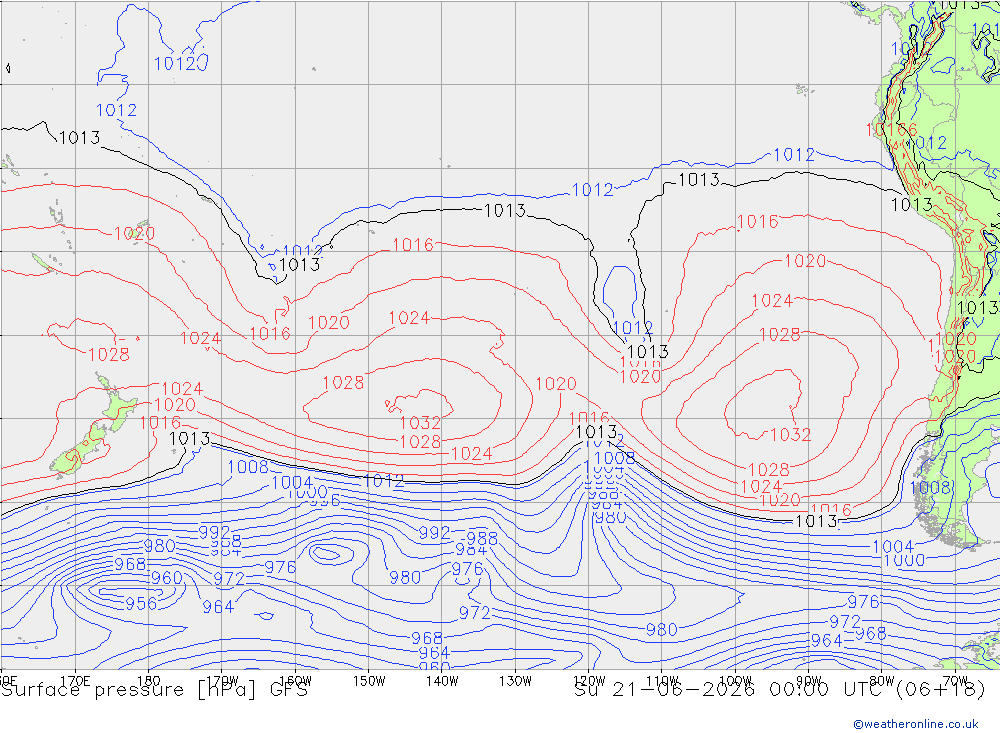Click the 80W longitude axis label

(882, 681)
